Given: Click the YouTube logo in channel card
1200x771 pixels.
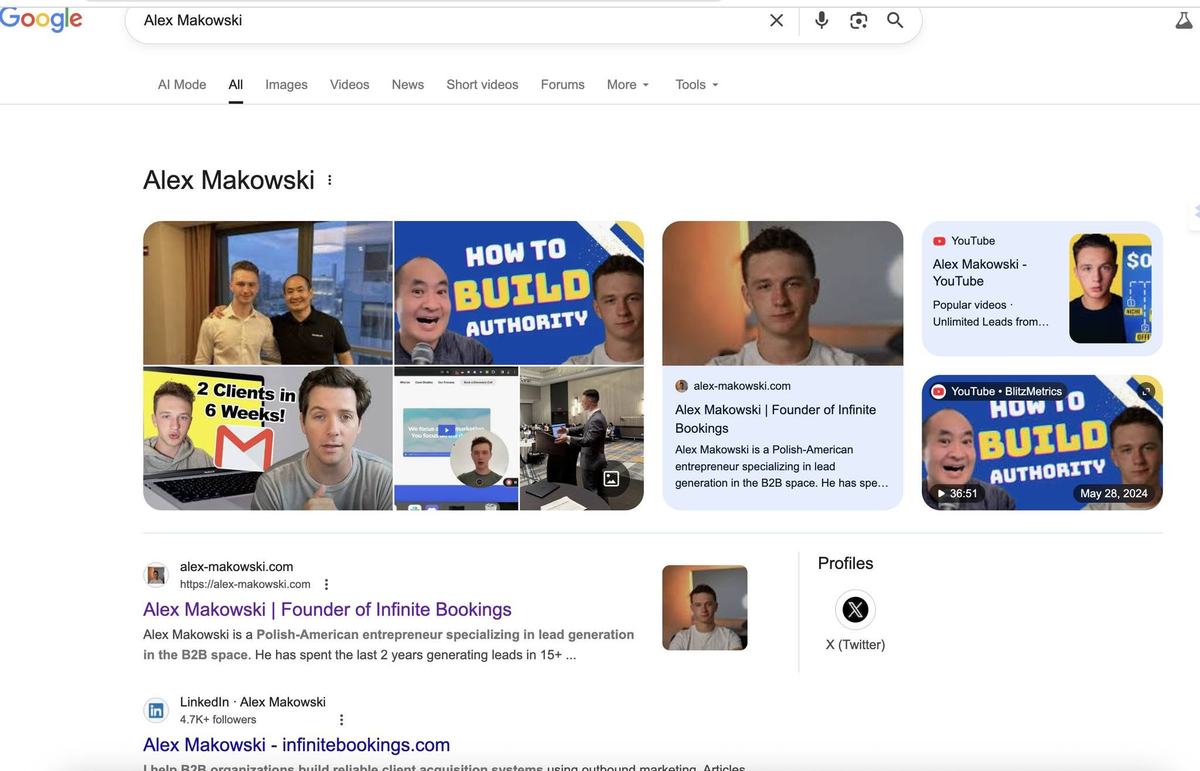Looking at the screenshot, I should pos(939,241).
